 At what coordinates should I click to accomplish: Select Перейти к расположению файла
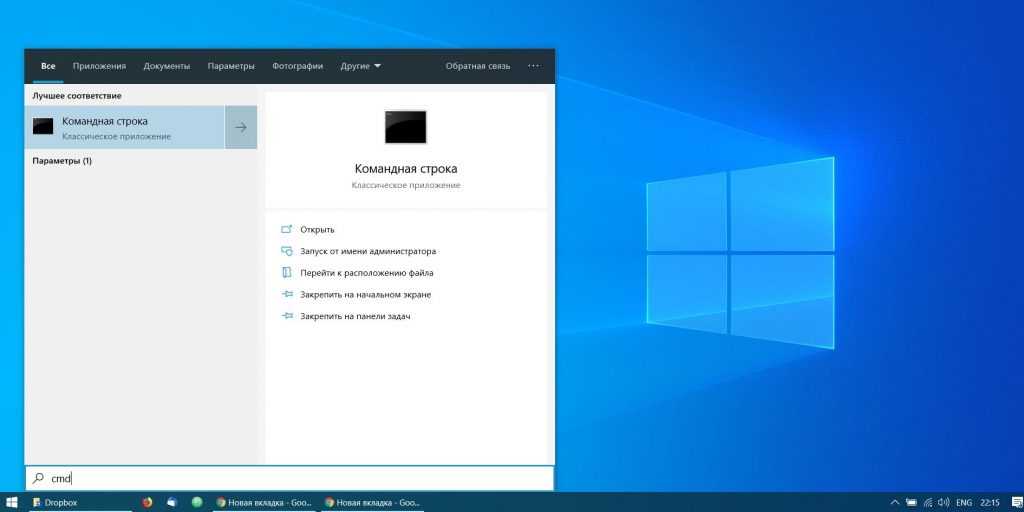click(366, 272)
